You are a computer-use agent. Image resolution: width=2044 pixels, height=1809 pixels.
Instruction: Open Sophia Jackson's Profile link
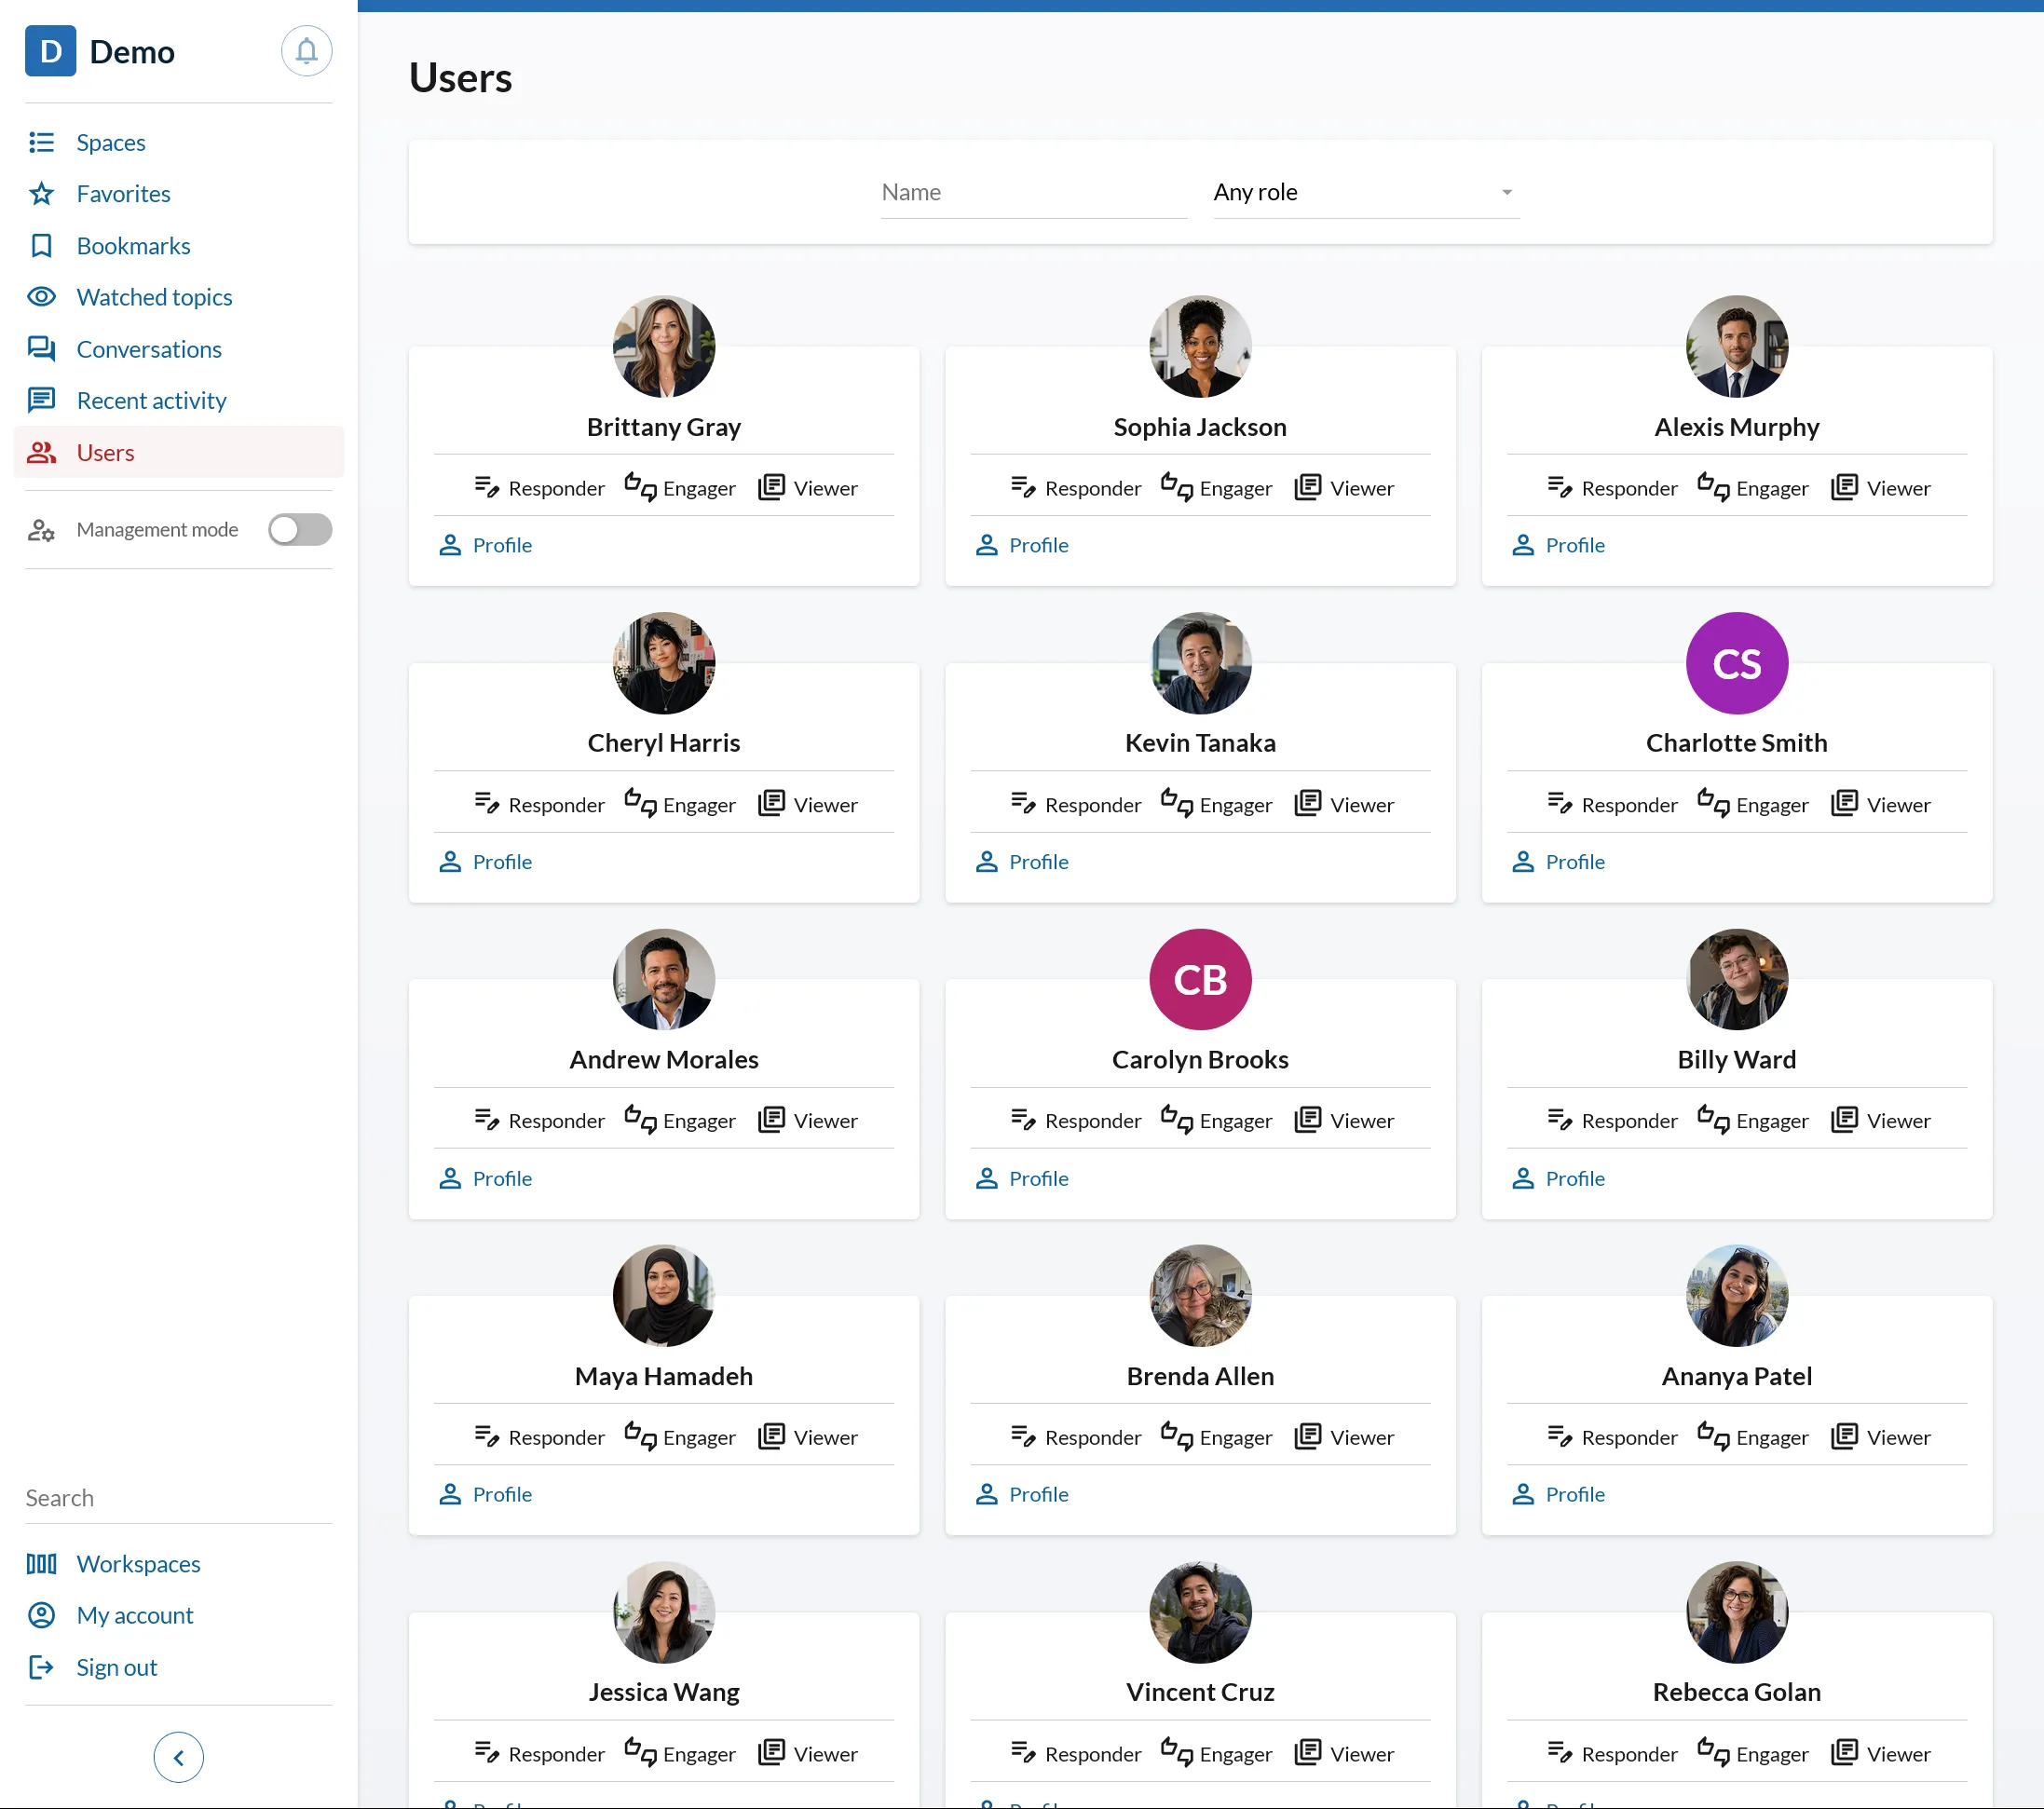pyautogui.click(x=1039, y=545)
